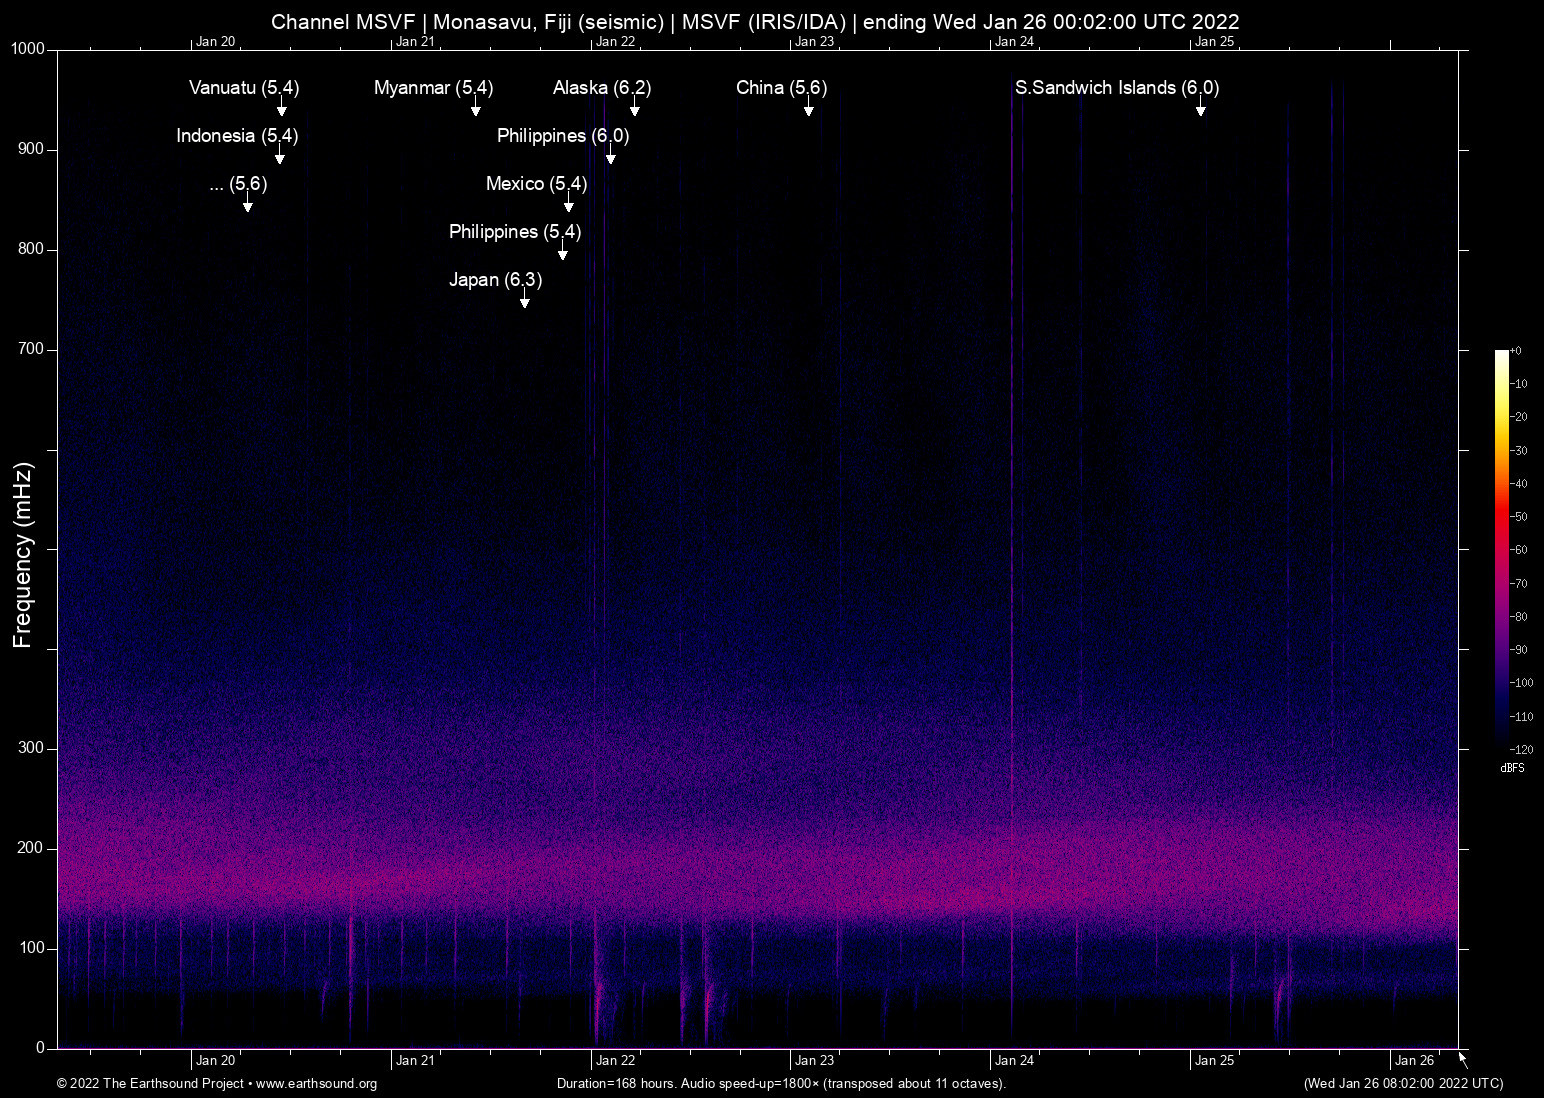
Task: Select the arrow under Mexico (5.4)
Action: pyautogui.click(x=569, y=204)
